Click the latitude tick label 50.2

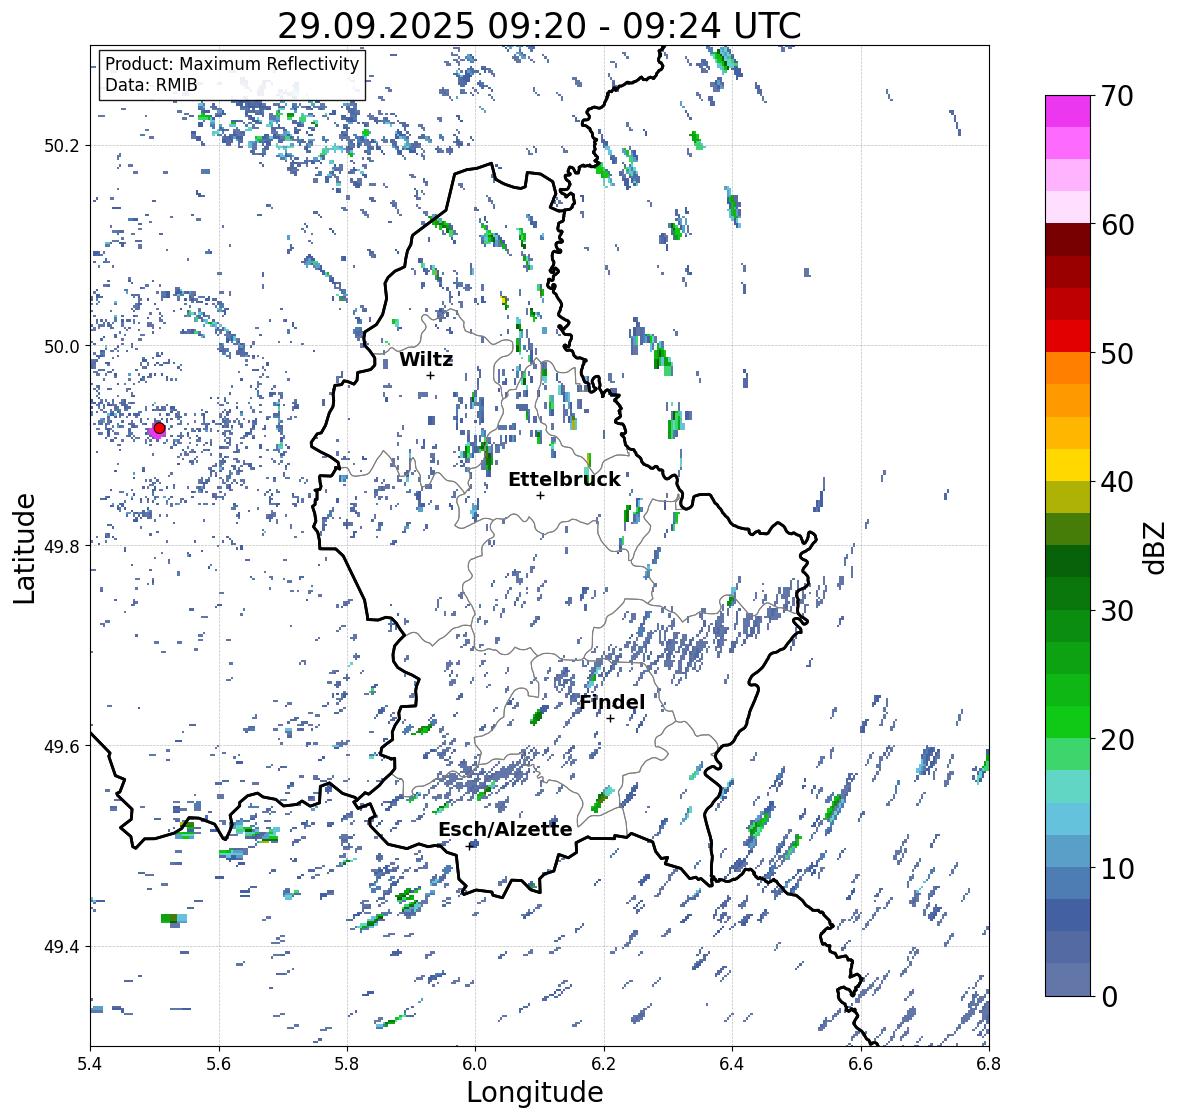coord(62,146)
